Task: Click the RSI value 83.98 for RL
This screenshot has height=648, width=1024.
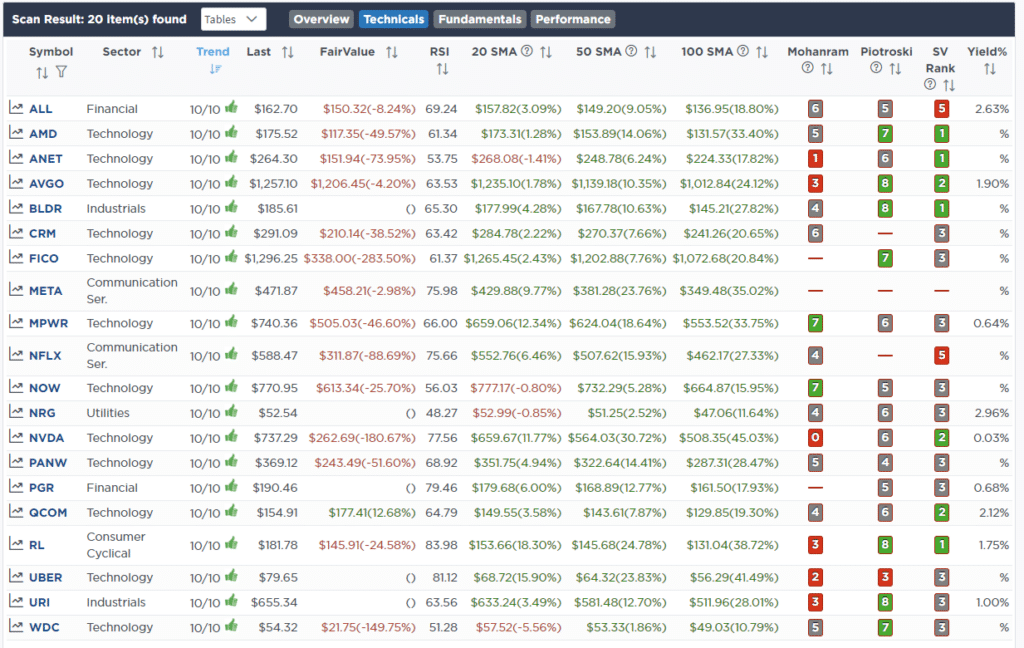Action: 441,545
